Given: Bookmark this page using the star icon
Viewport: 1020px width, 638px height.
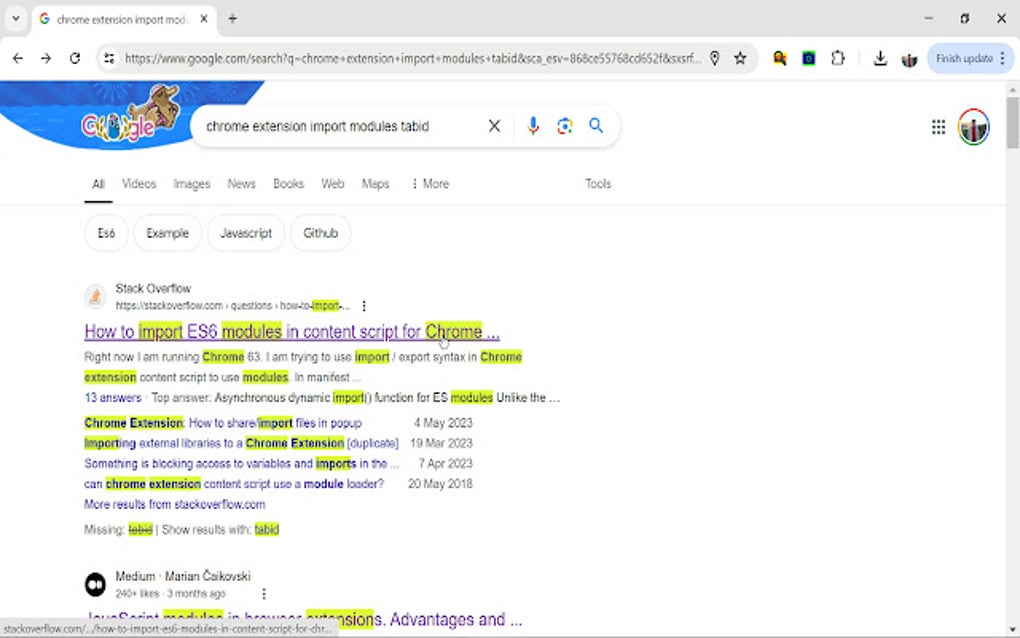Looking at the screenshot, I should (x=741, y=58).
